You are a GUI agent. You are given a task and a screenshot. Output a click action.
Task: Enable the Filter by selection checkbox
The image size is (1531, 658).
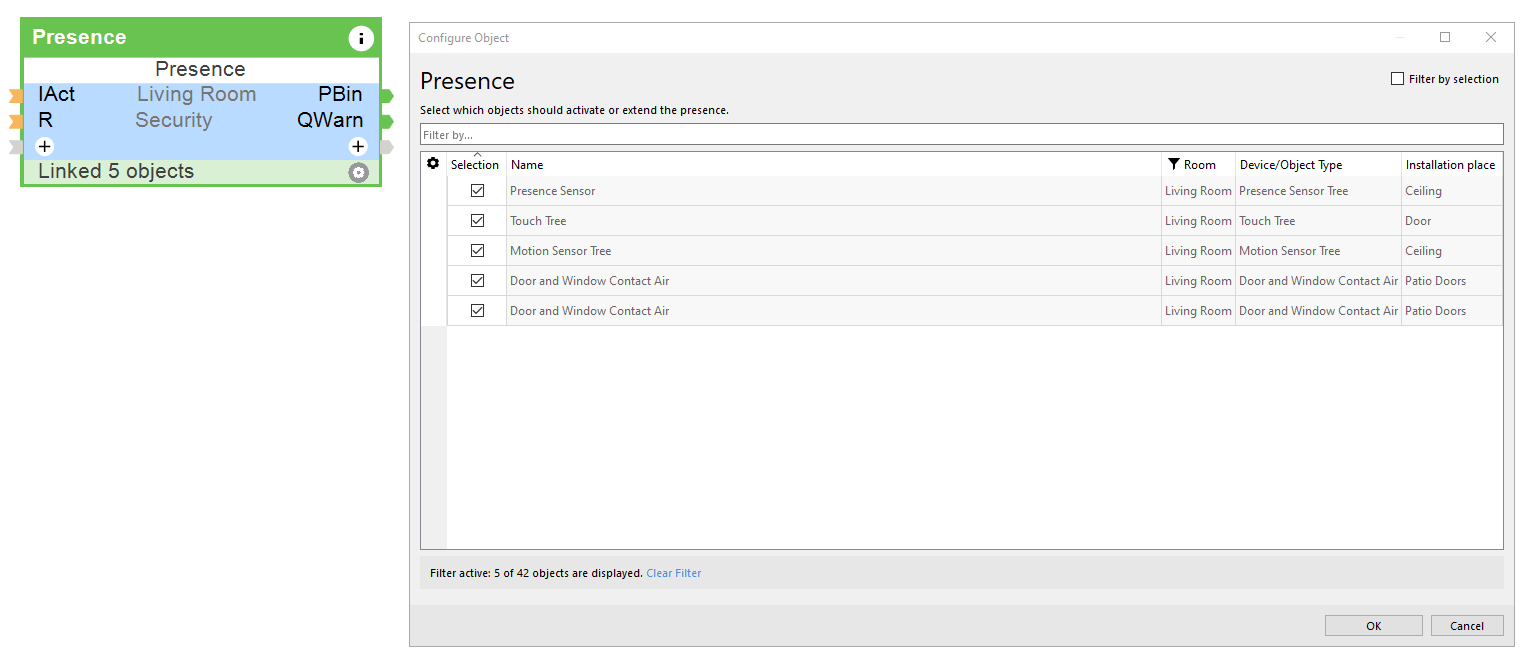coord(1398,79)
